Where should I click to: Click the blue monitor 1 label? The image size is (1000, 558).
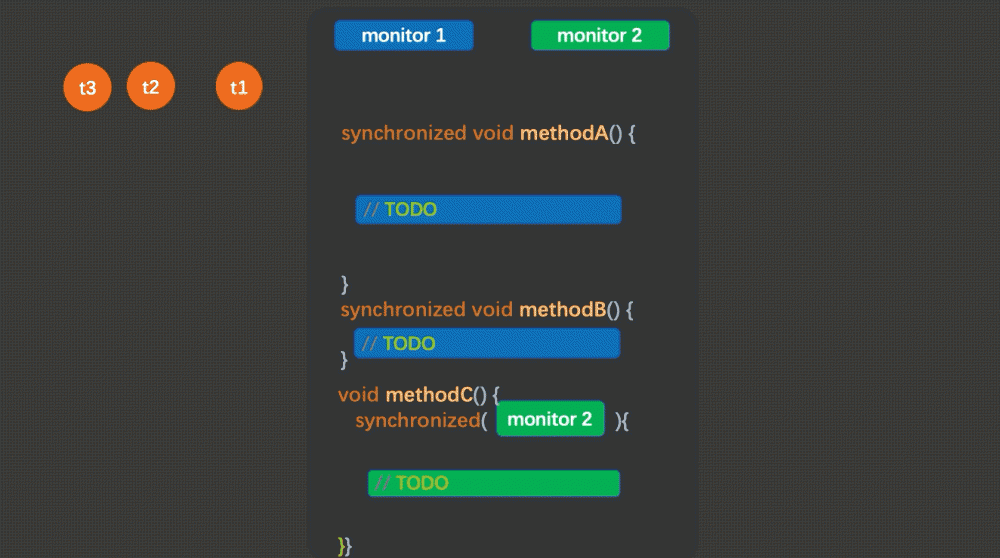[x=403, y=36]
